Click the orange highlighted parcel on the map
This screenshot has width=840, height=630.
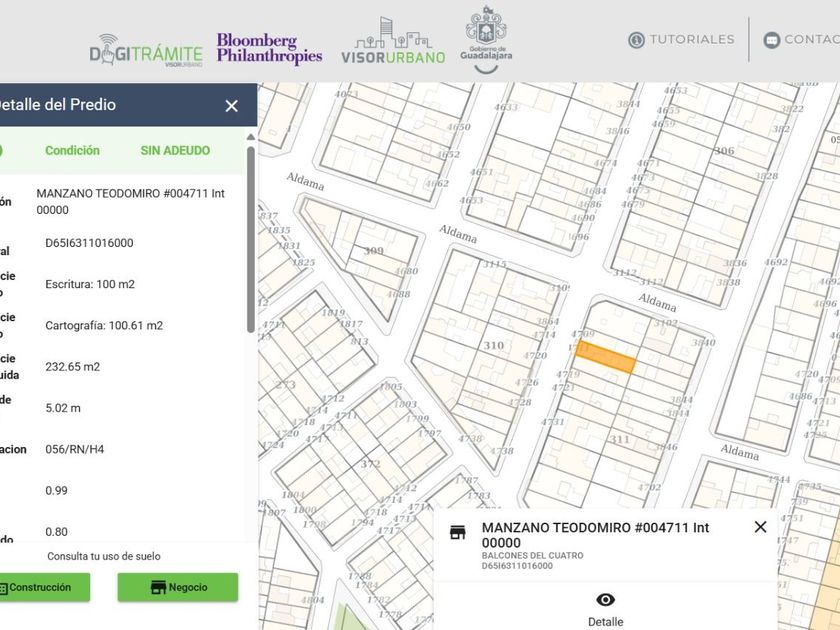pos(606,358)
